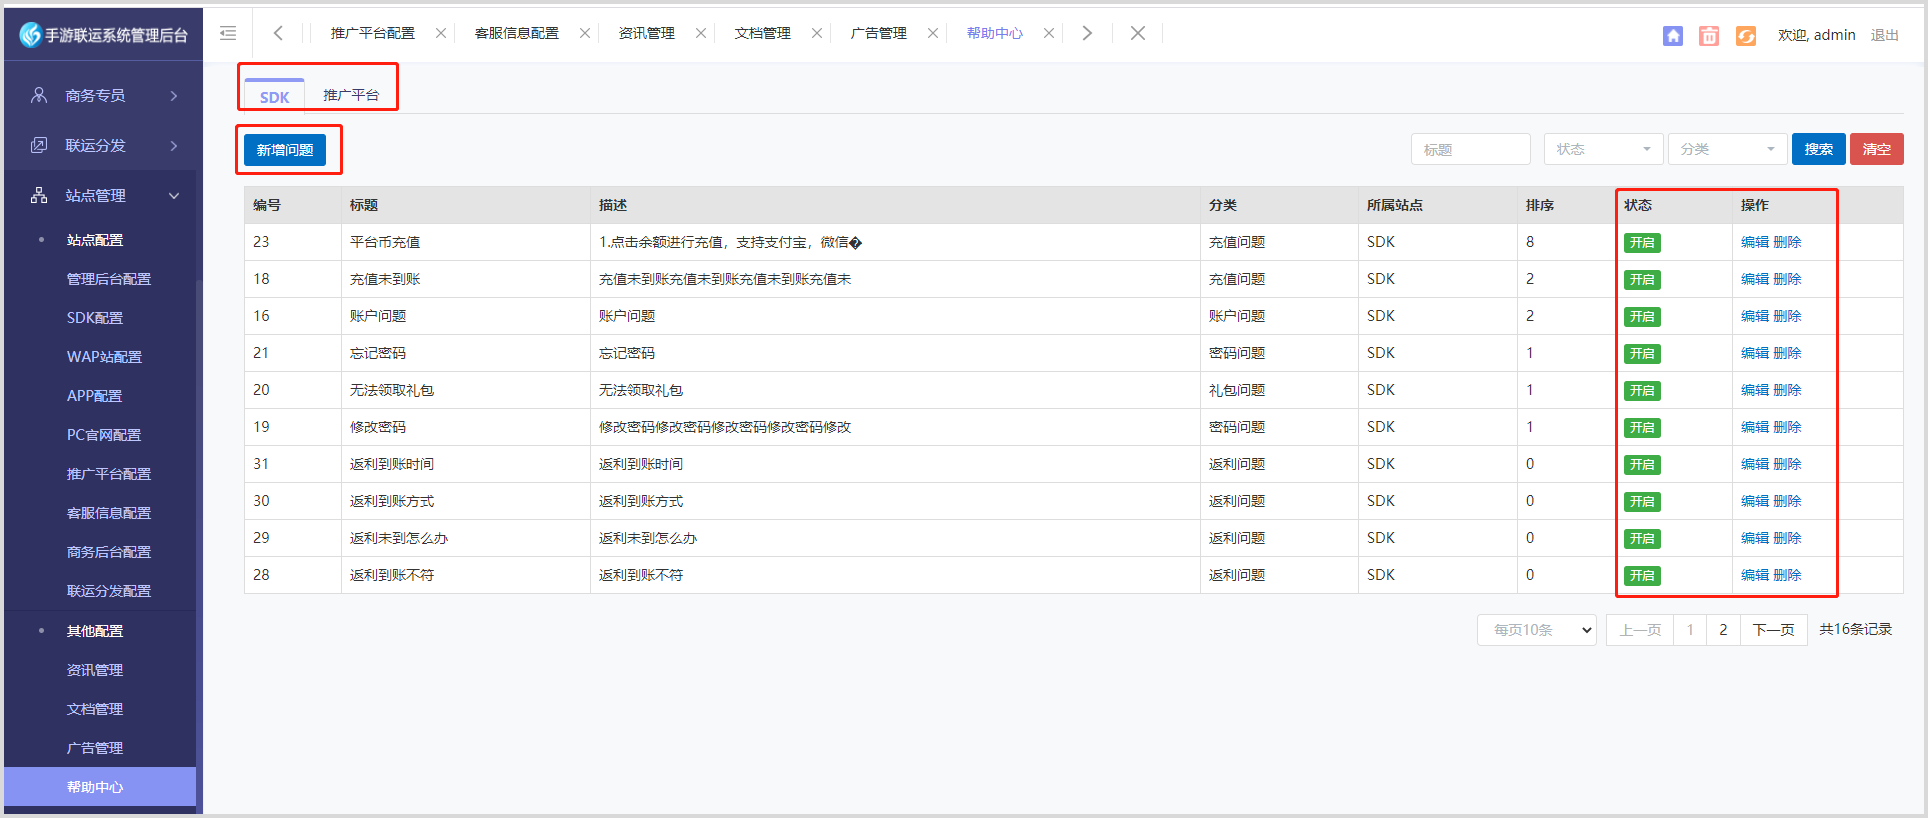The height and width of the screenshot is (820, 1930).
Task: Edit the 返利到账不符 row
Action: click(x=1755, y=575)
